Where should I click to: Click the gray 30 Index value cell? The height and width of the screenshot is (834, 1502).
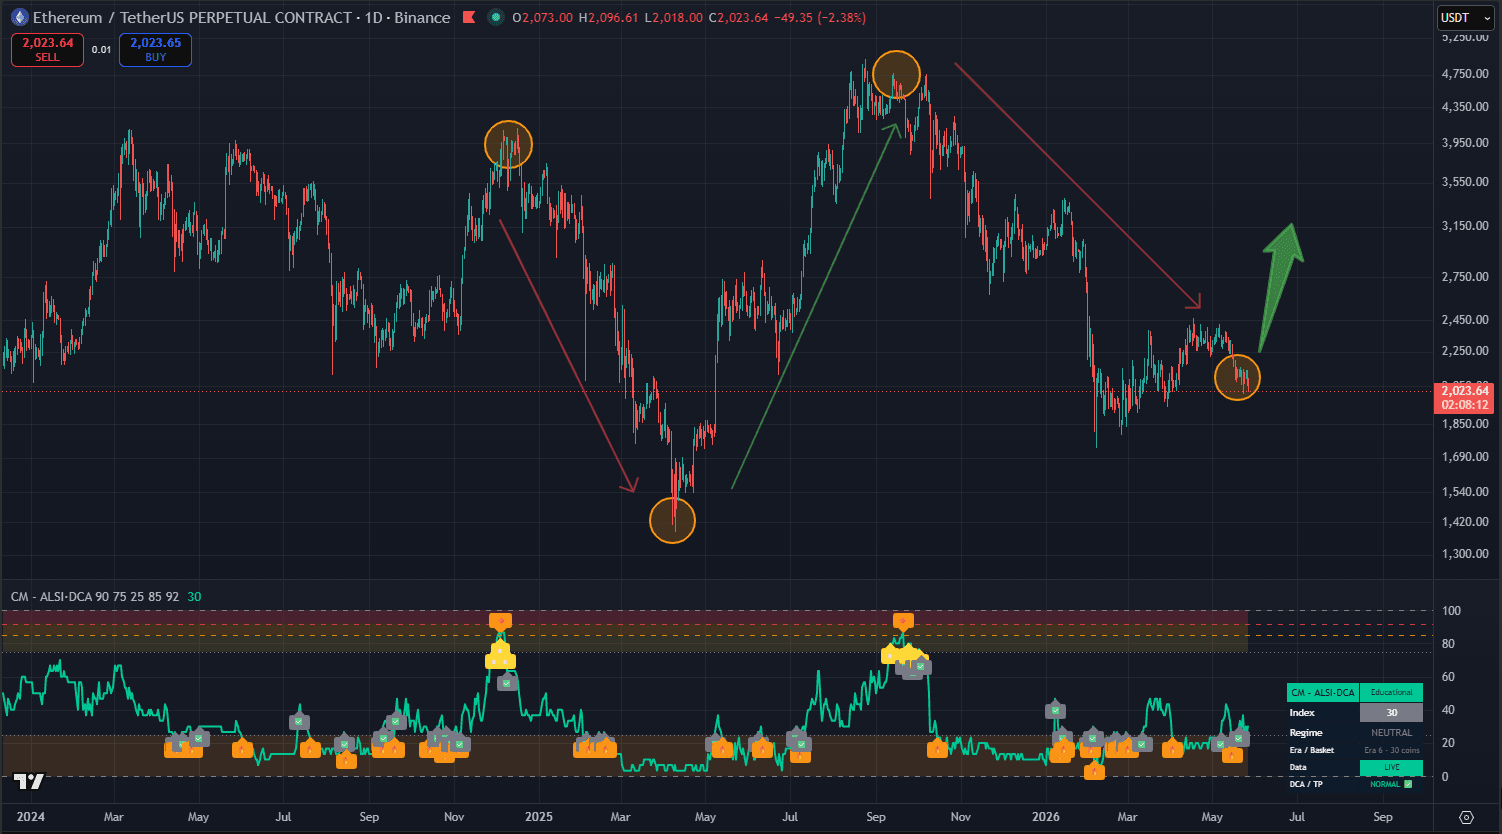1391,713
